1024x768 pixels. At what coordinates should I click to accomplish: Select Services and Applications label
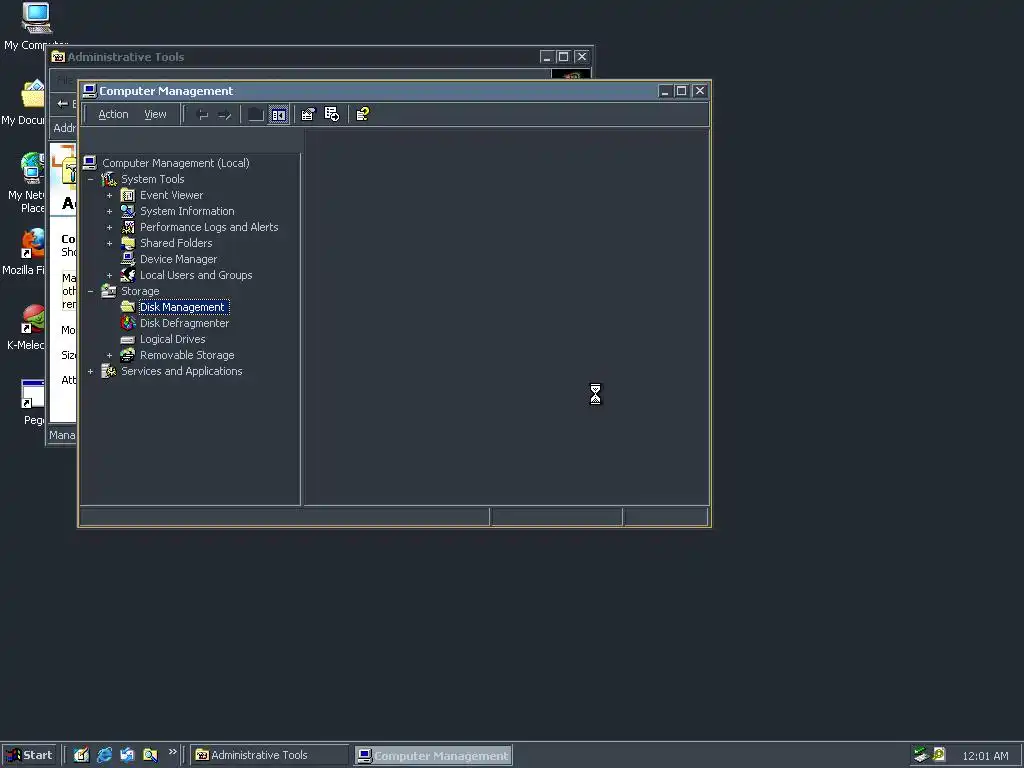coord(182,371)
